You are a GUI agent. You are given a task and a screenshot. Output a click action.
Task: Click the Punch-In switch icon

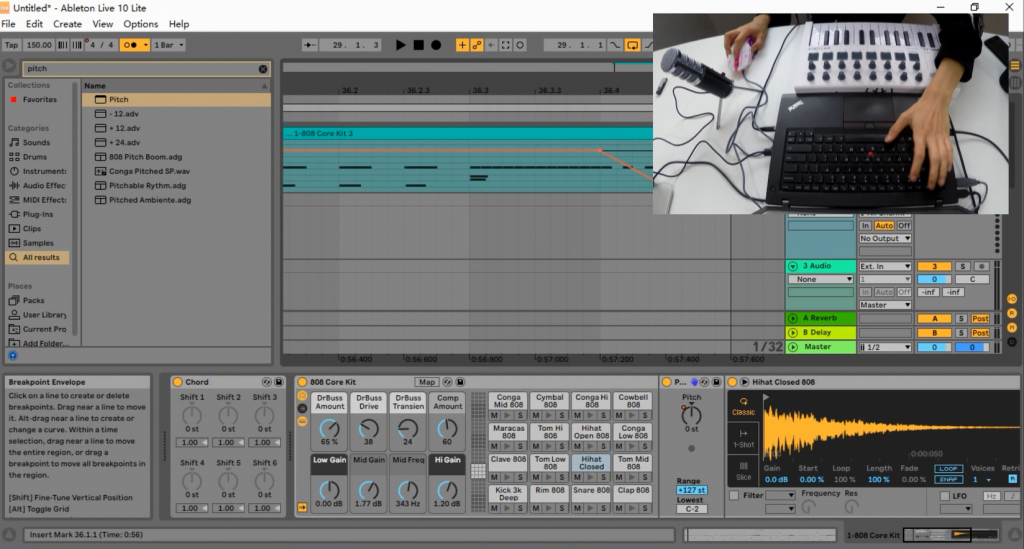[x=615, y=45]
